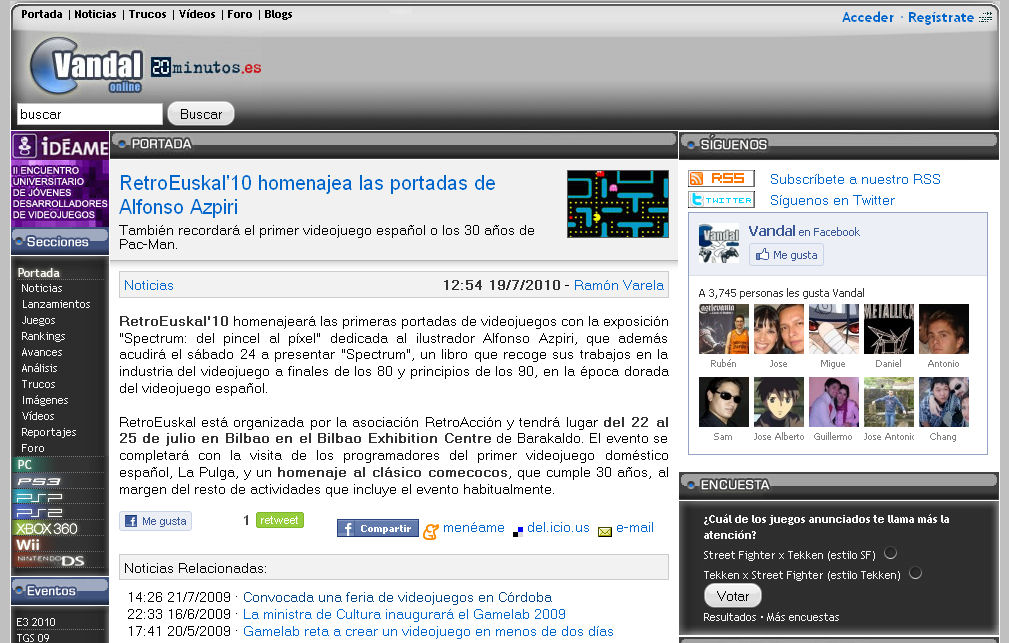Open Juegos in the sidebar
Image resolution: width=1009 pixels, height=643 pixels.
click(x=39, y=320)
